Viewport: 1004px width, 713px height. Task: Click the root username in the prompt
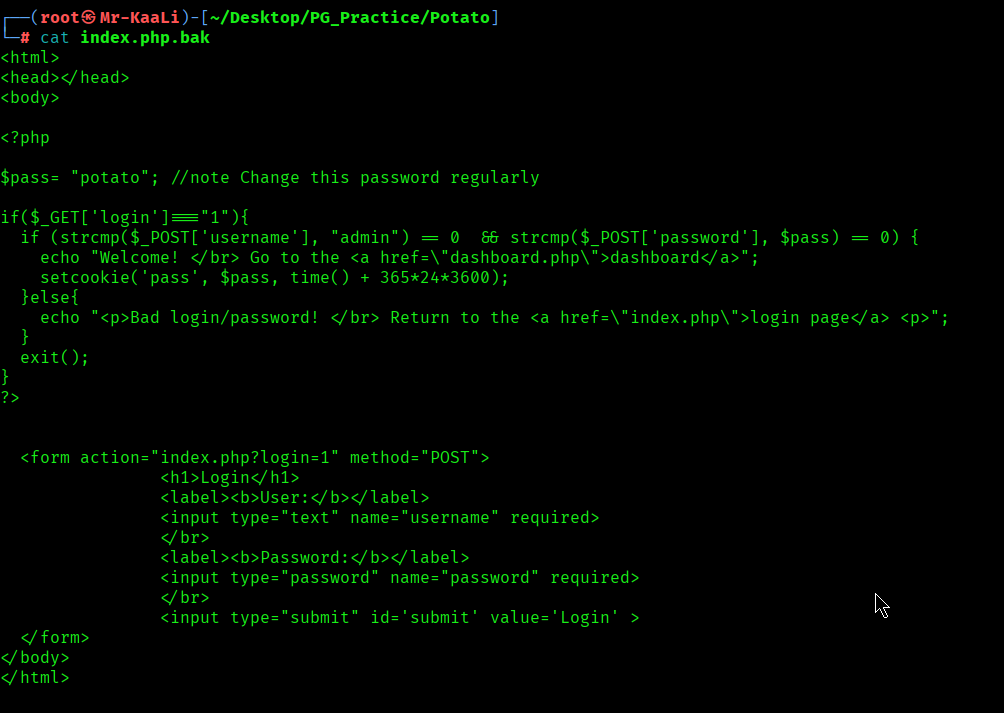point(59,17)
